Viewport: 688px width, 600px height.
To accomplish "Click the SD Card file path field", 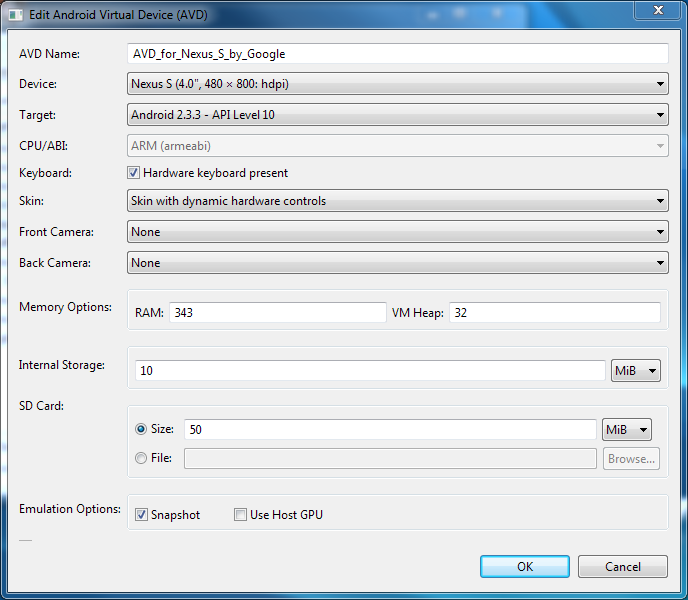I will 390,459.
